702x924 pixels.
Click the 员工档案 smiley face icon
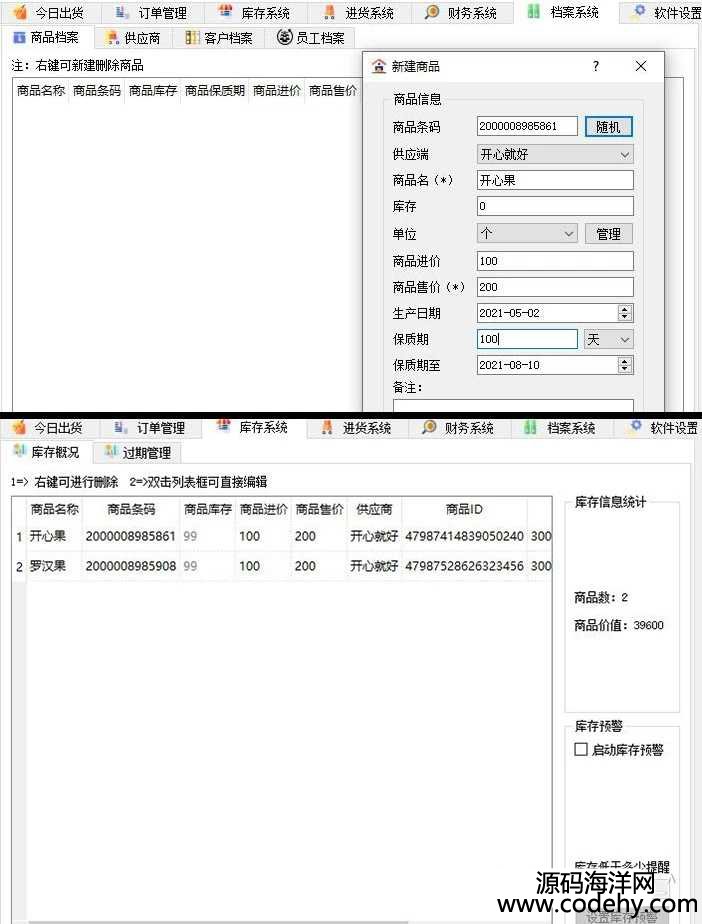(x=285, y=38)
